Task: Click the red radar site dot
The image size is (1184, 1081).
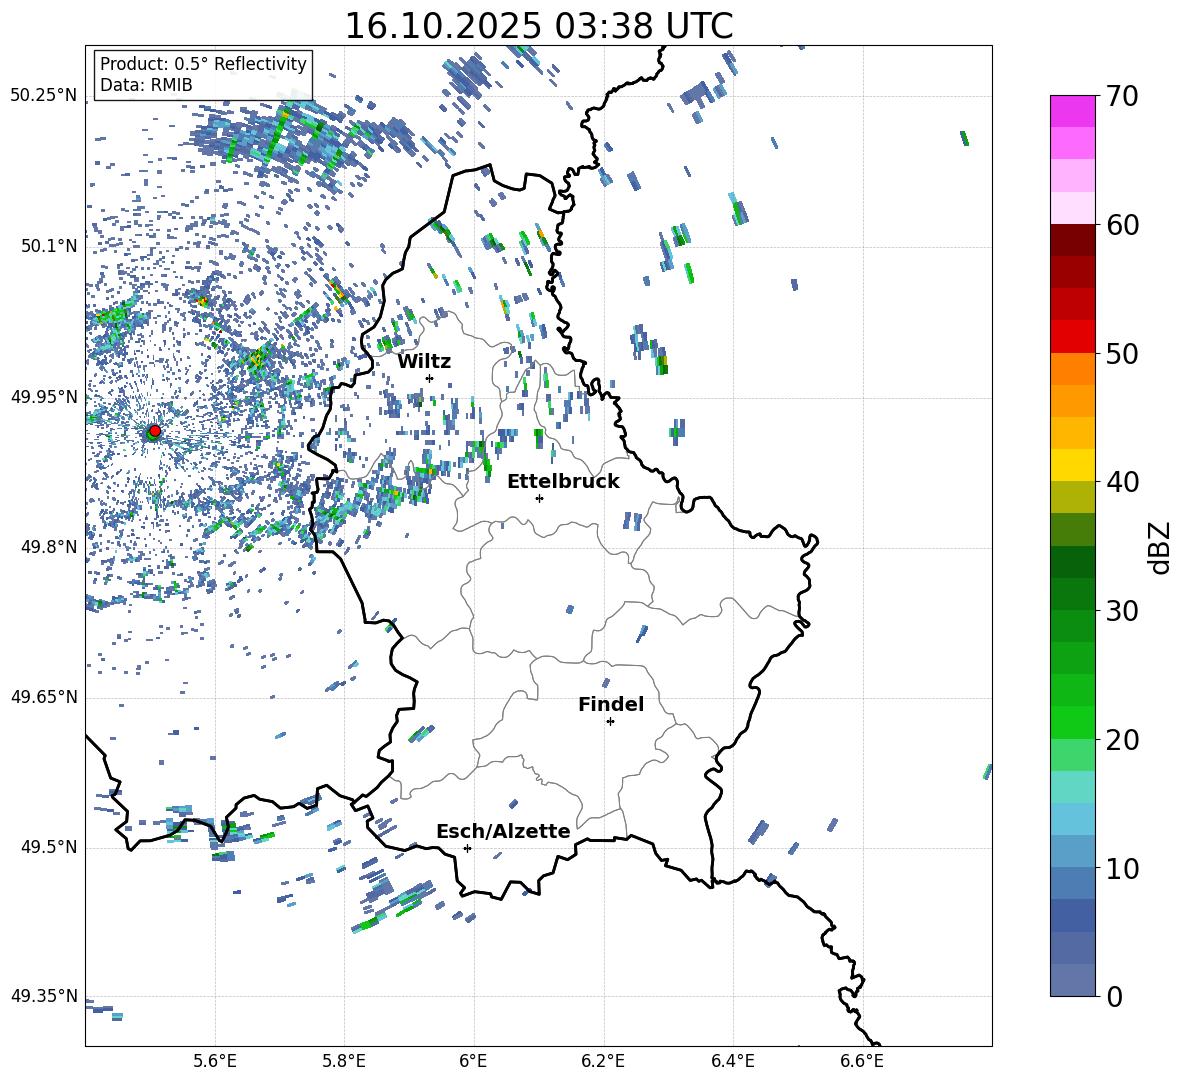Action: pyautogui.click(x=154, y=431)
